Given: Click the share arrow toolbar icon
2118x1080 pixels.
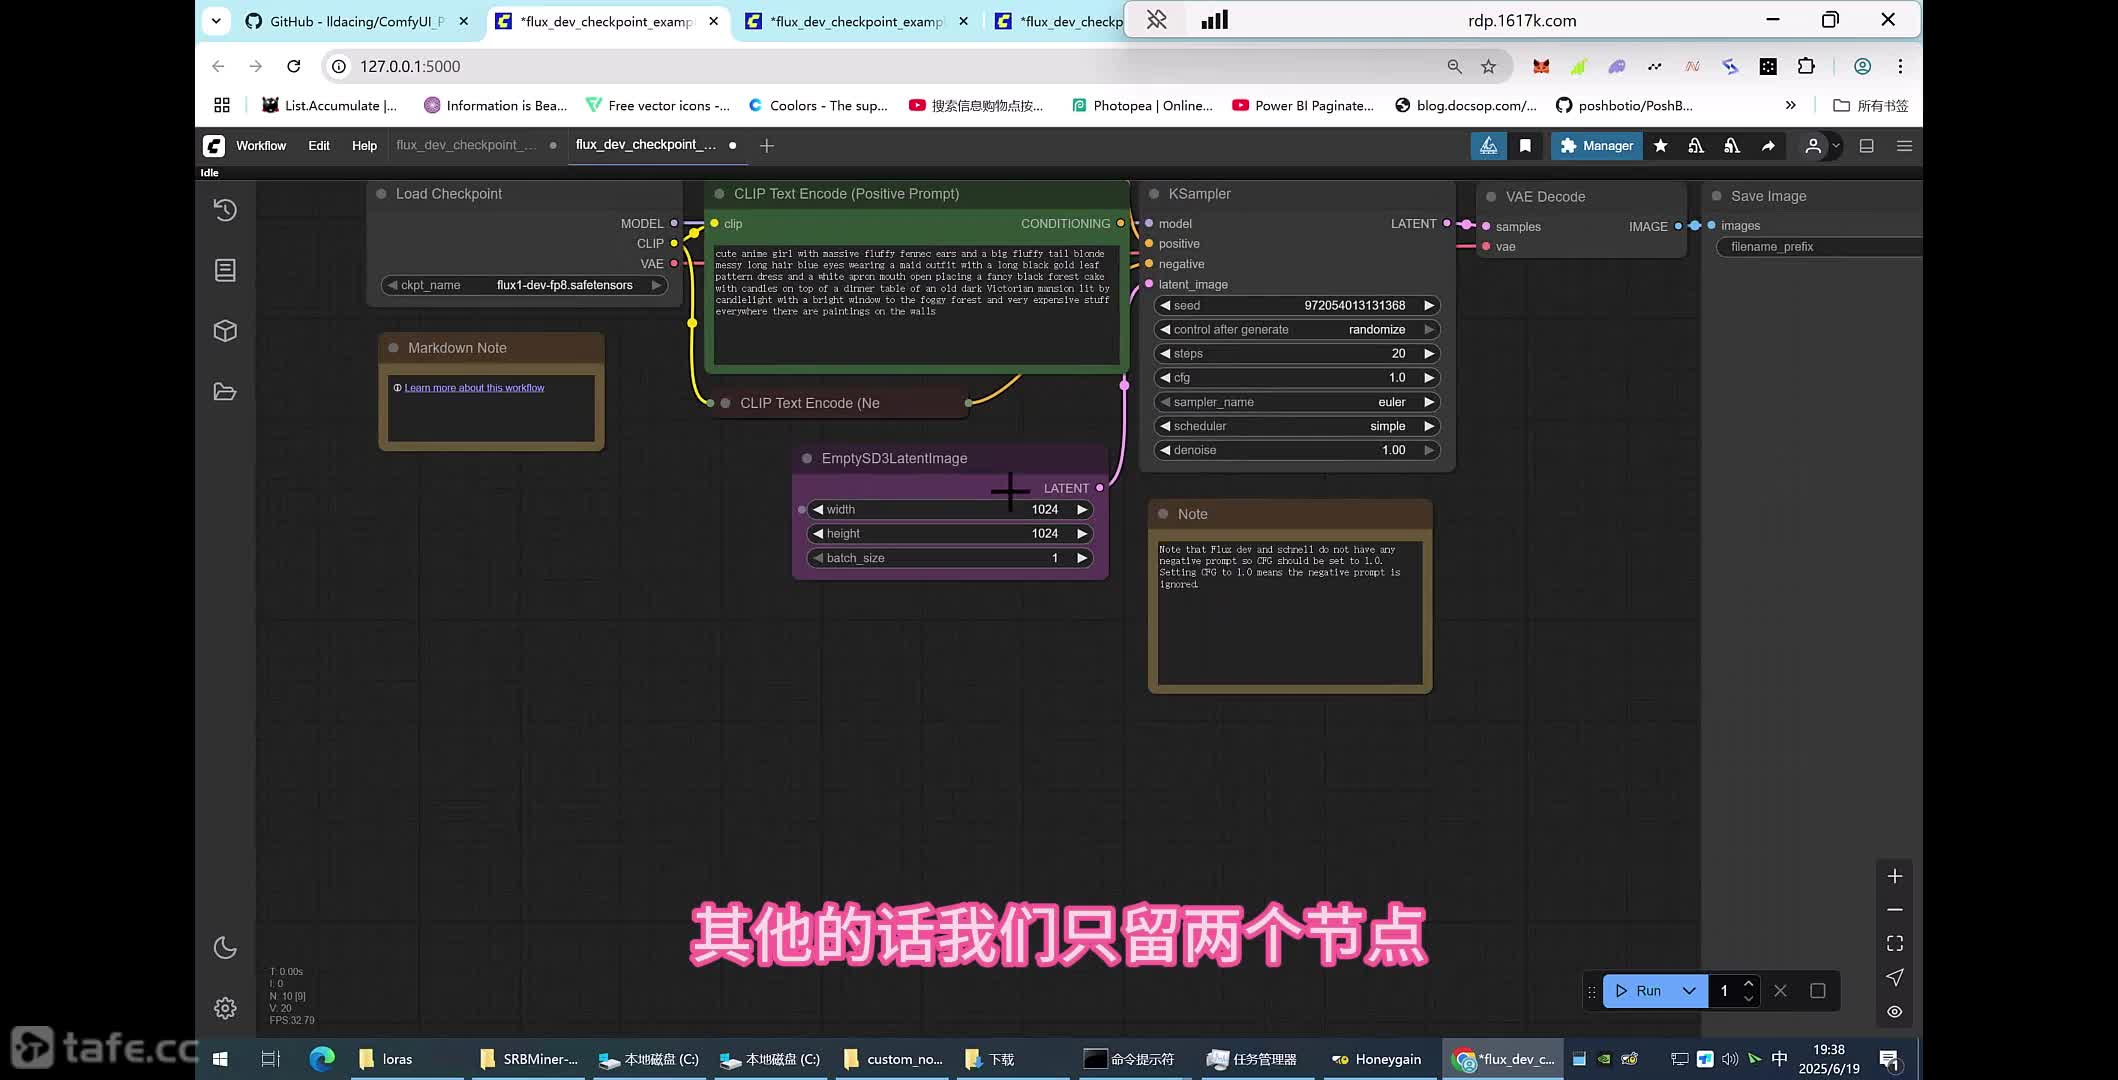Looking at the screenshot, I should point(1768,146).
